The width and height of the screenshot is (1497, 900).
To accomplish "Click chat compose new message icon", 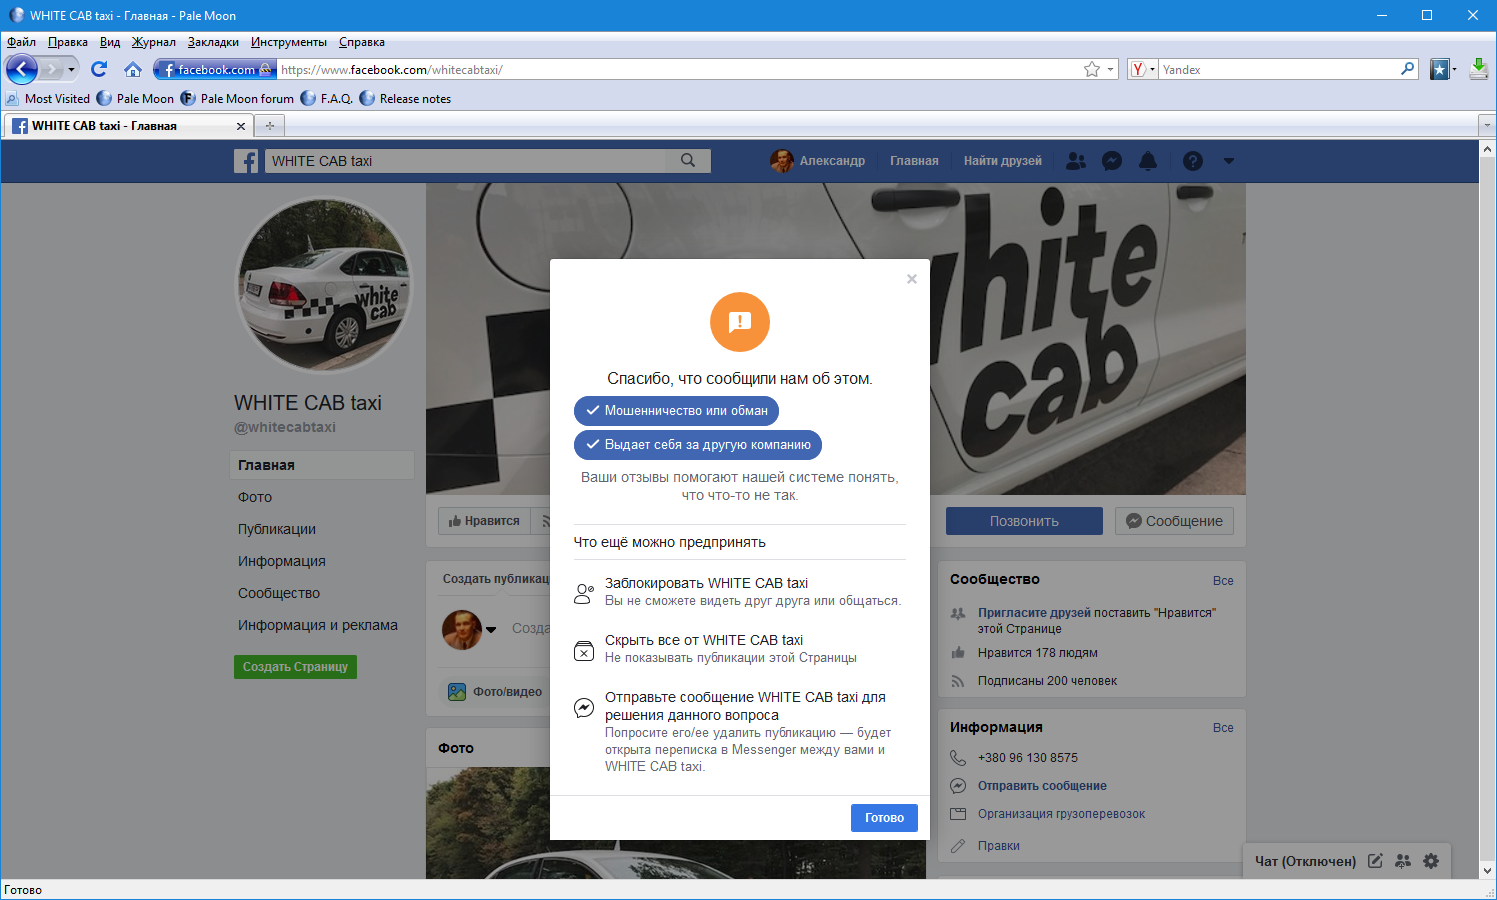I will (1375, 861).
